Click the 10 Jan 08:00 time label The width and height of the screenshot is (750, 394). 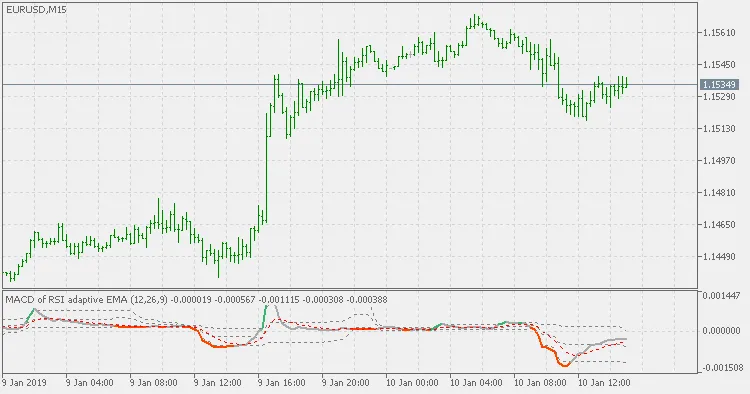540,383
